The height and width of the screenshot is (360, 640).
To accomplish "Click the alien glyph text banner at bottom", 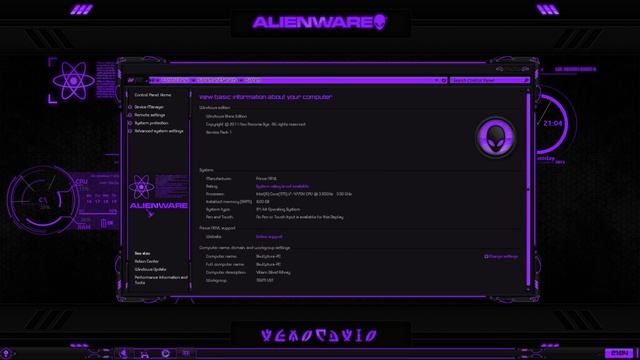I will click(x=320, y=336).
